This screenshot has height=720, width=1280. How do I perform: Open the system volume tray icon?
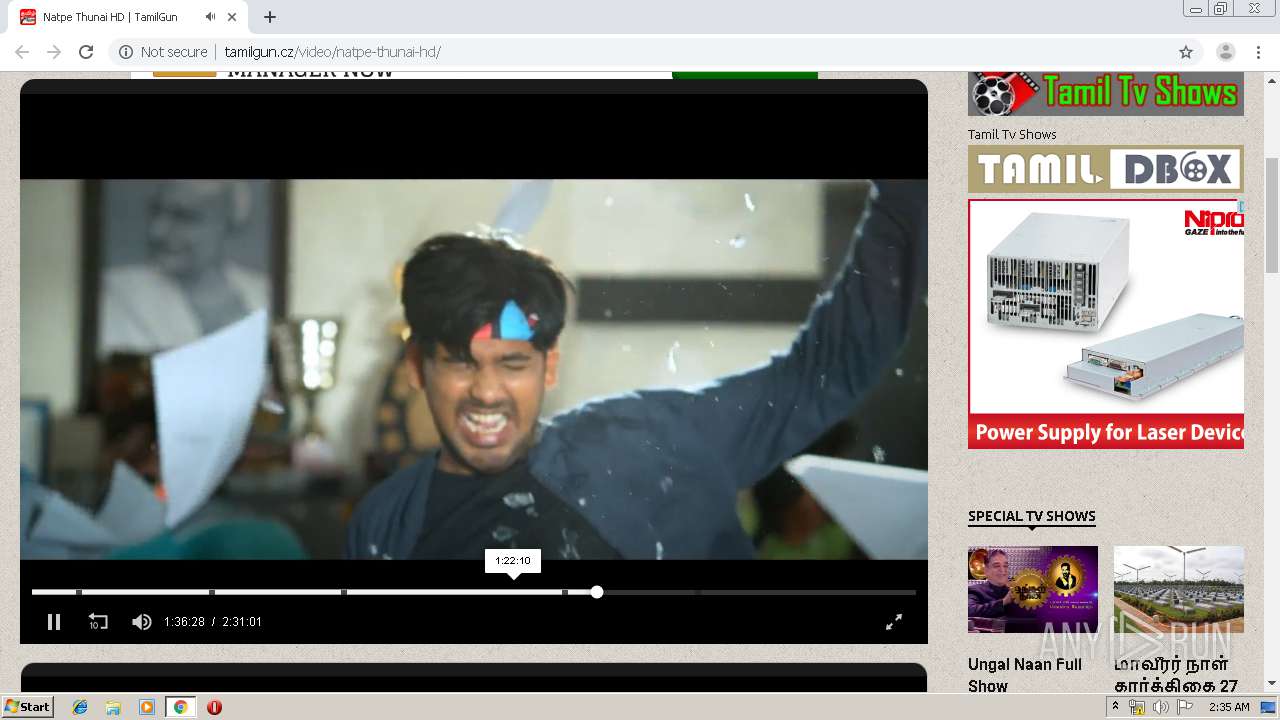pyautogui.click(x=1160, y=707)
